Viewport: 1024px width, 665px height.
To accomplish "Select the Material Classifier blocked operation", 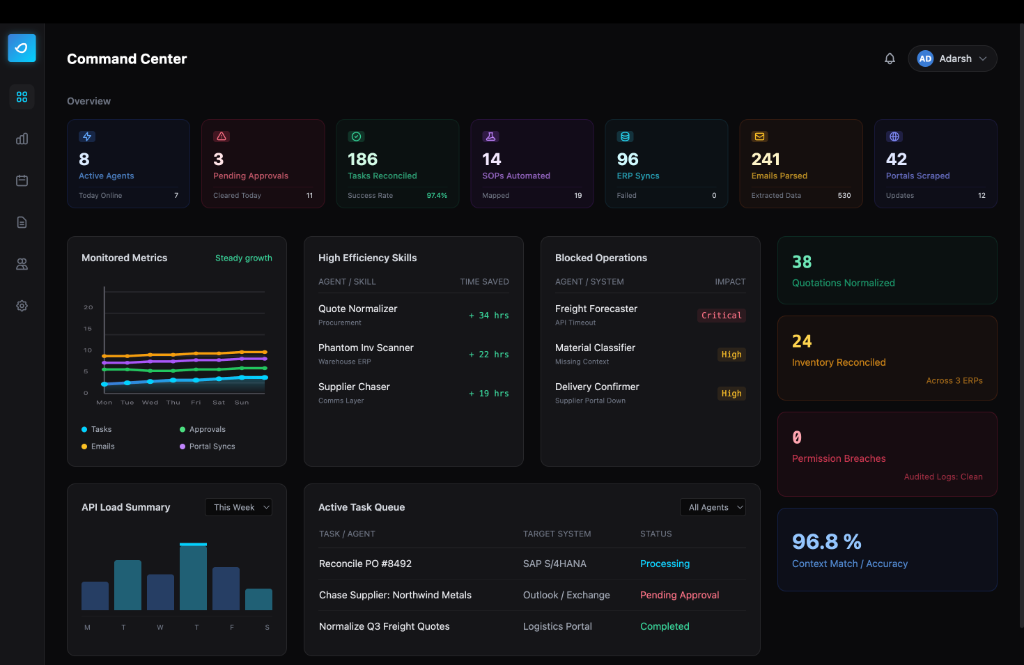I will click(x=650, y=354).
